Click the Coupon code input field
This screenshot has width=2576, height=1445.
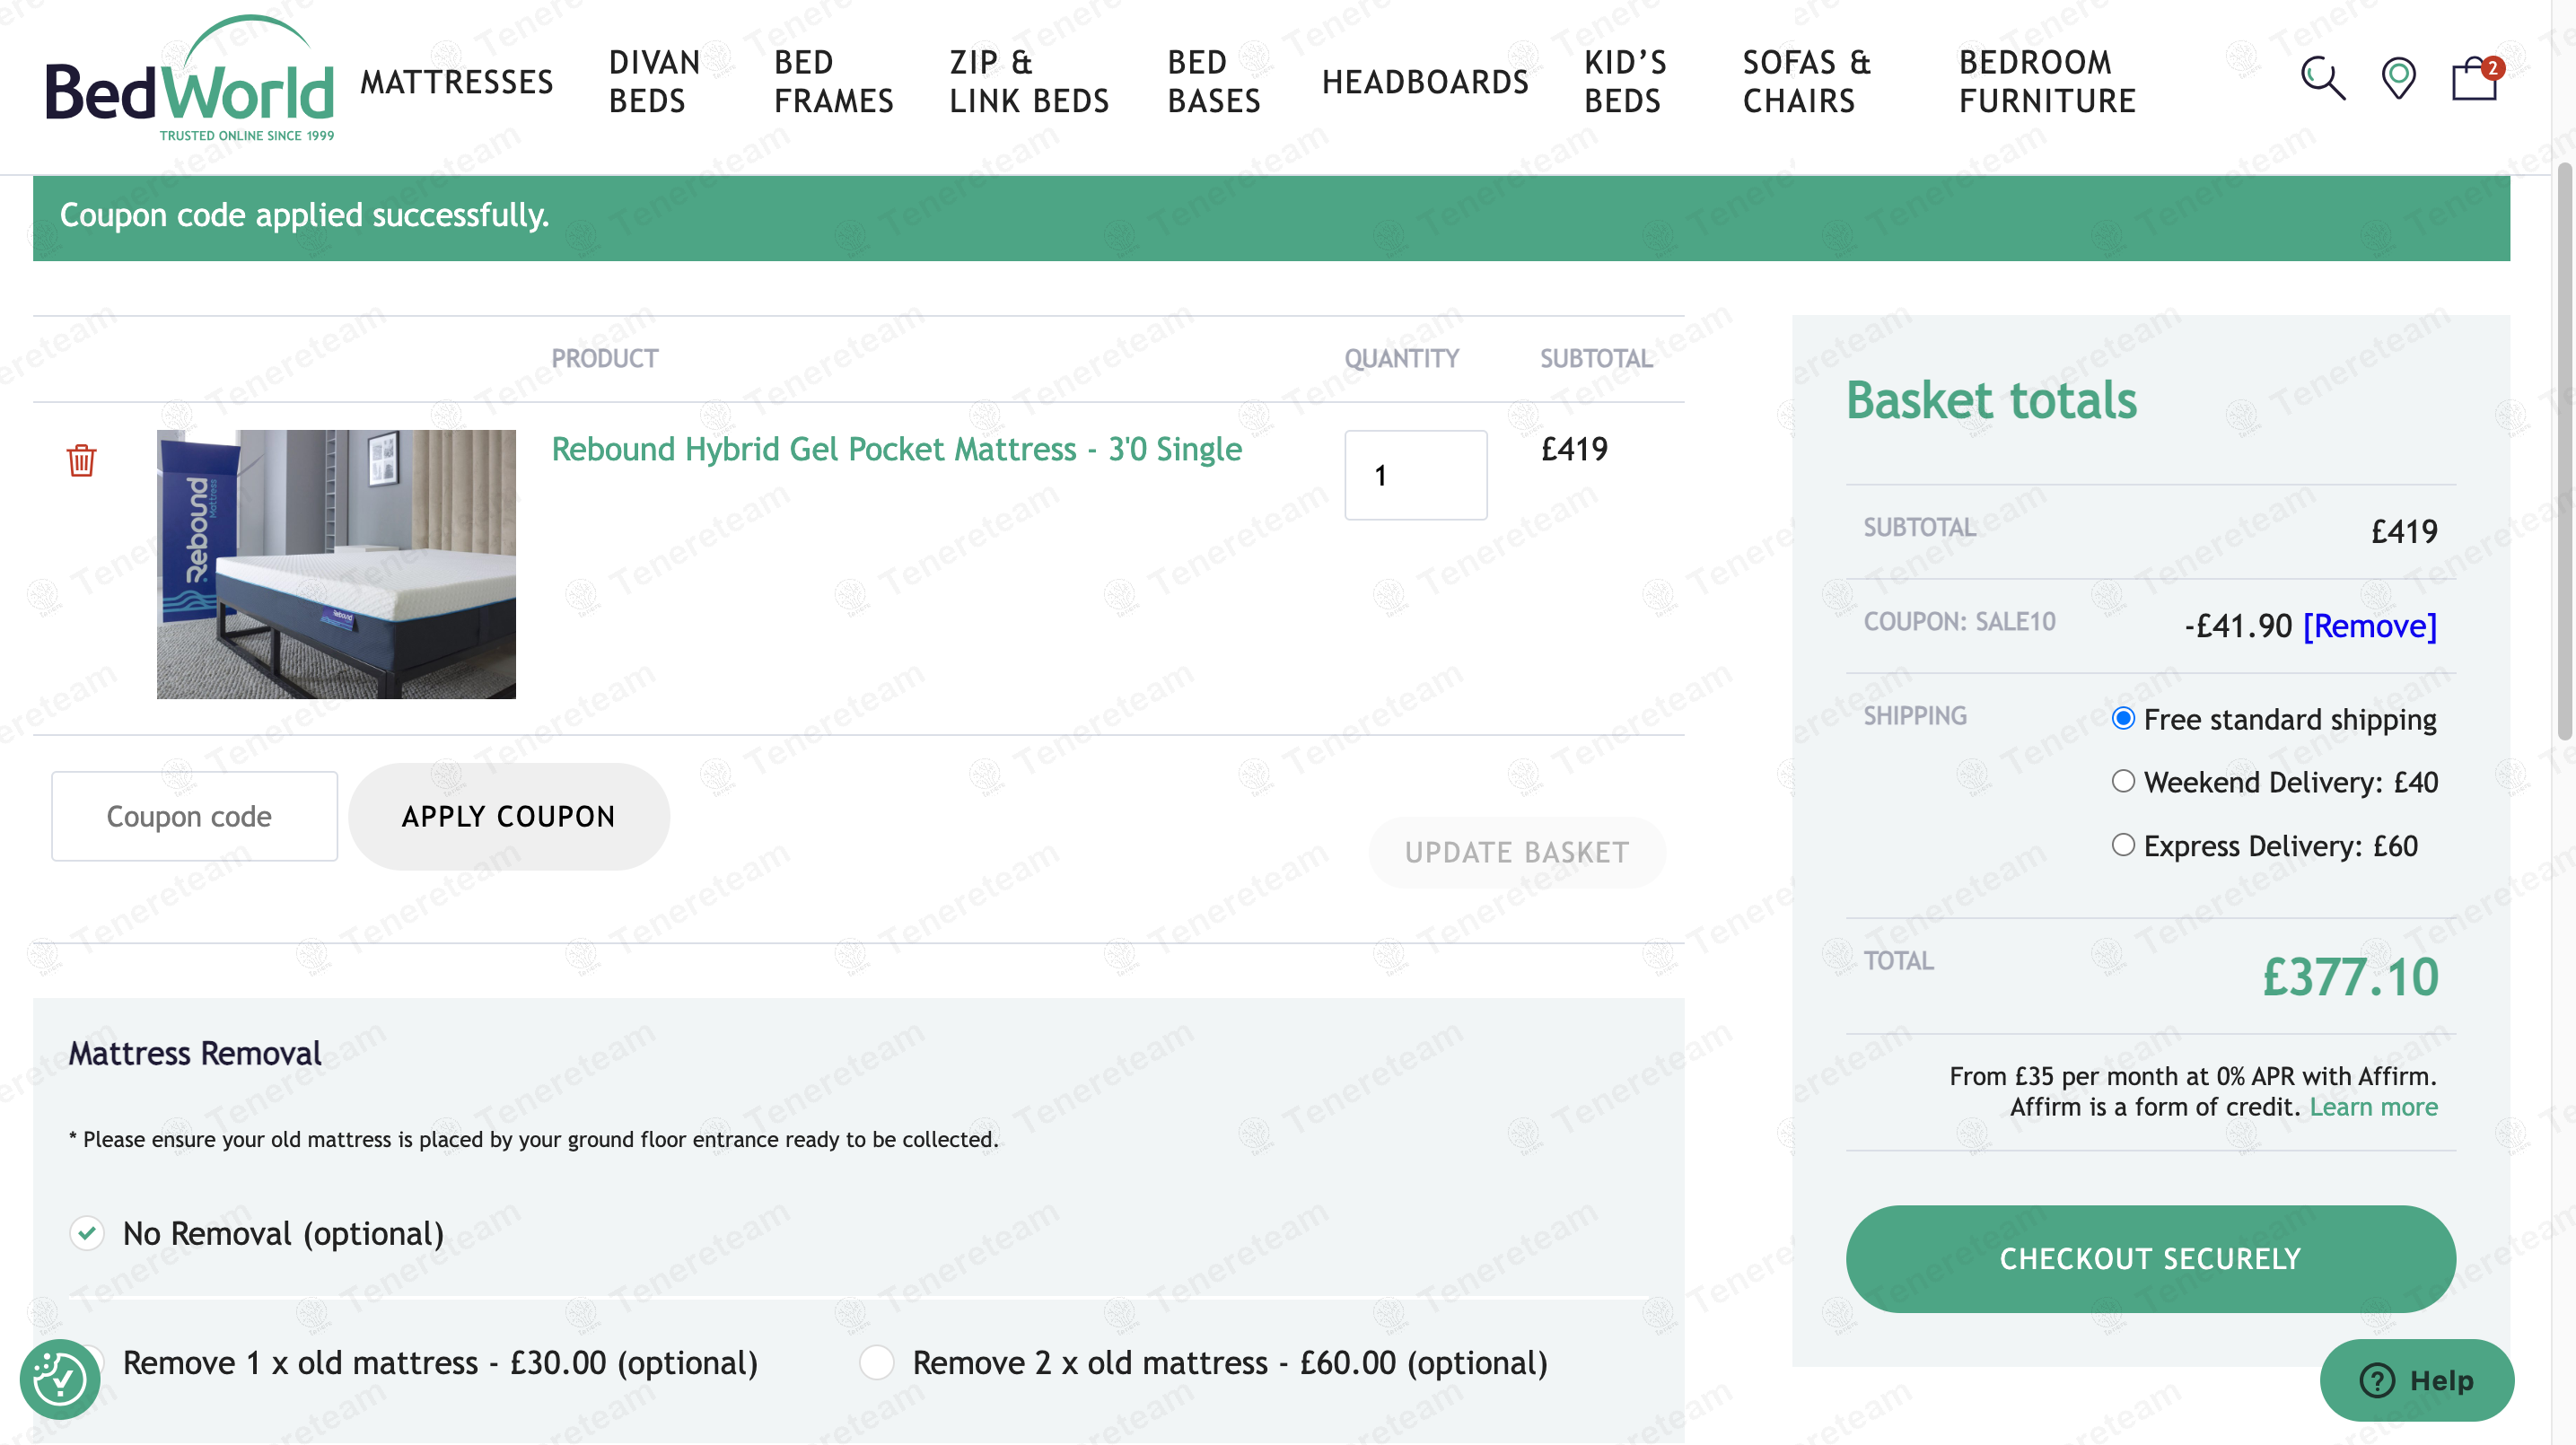[195, 816]
